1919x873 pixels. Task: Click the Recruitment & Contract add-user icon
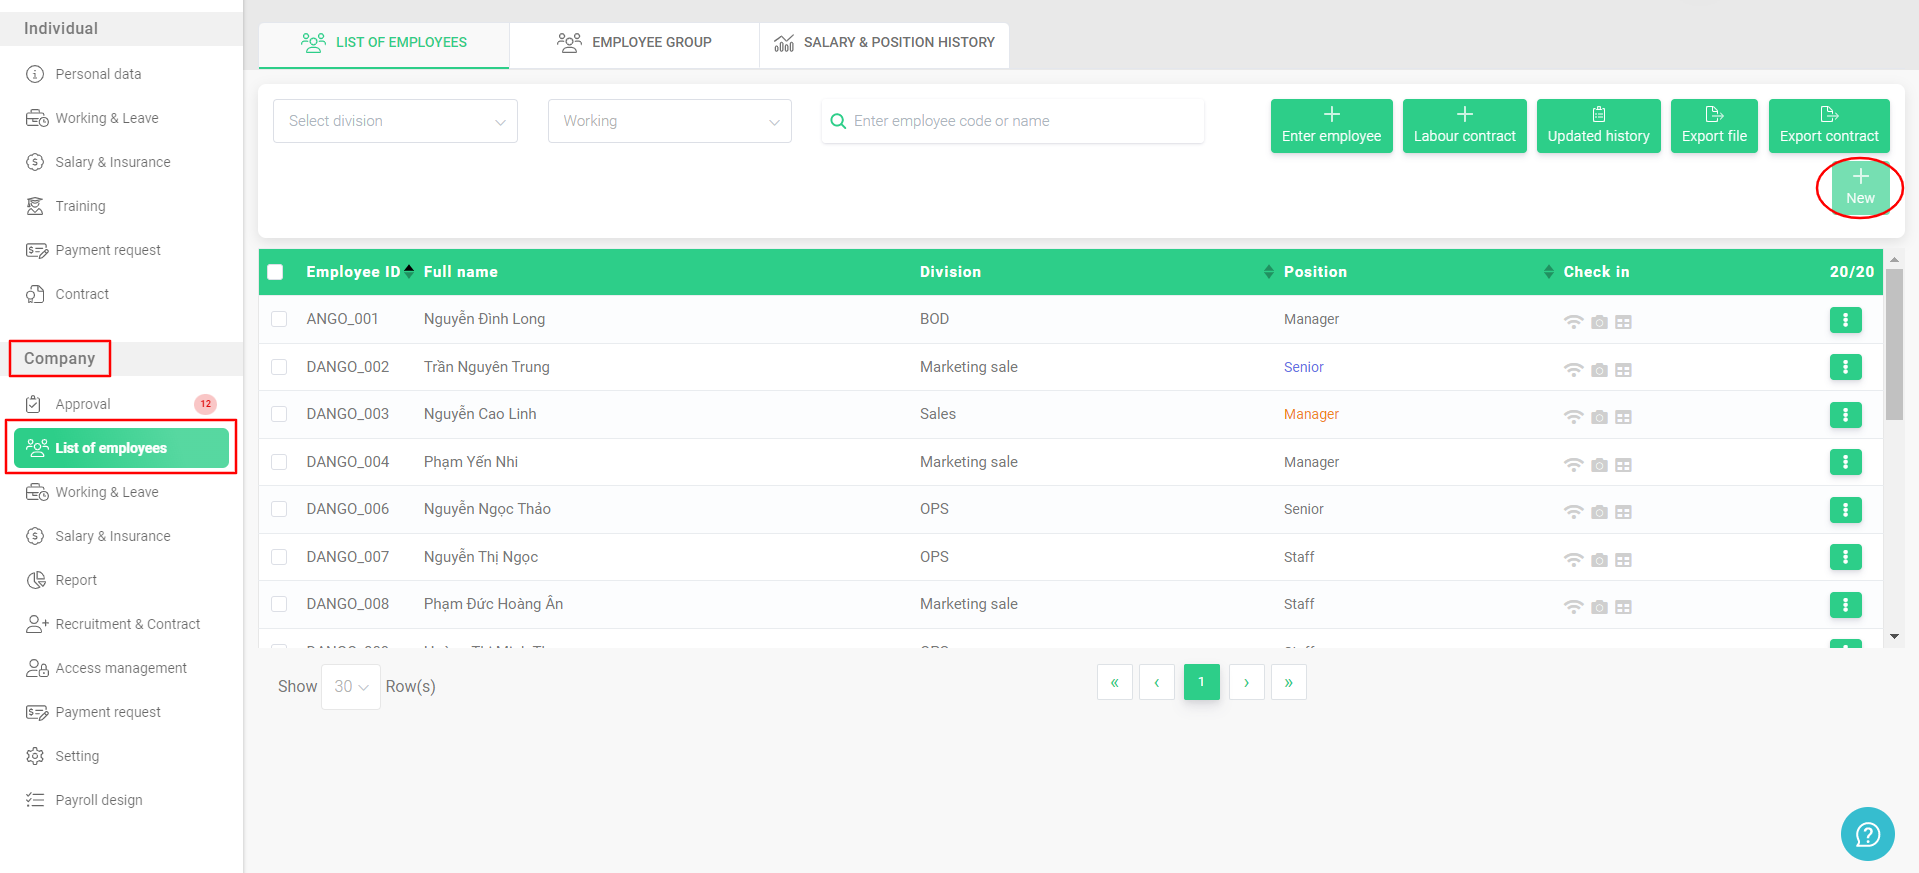pyautogui.click(x=37, y=624)
